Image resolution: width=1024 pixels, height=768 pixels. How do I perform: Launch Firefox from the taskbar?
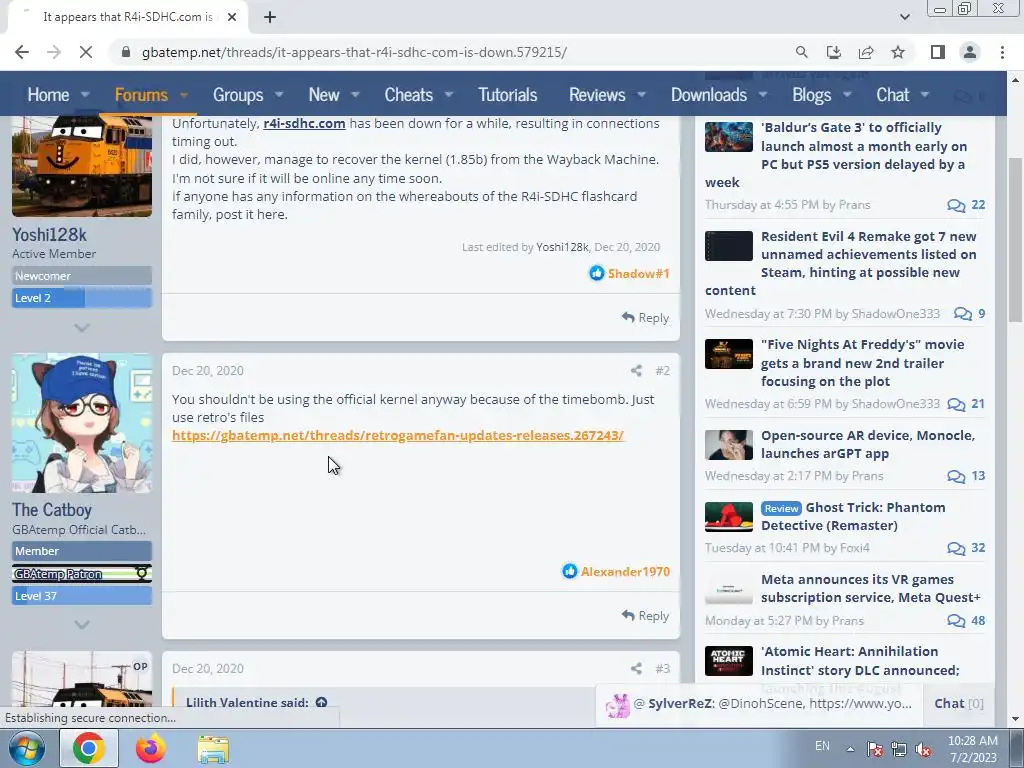click(151, 748)
